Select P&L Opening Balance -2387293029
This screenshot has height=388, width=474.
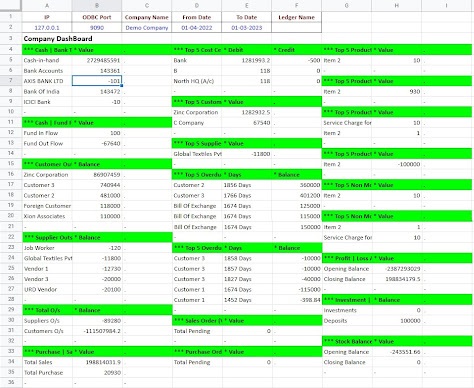click(397, 269)
